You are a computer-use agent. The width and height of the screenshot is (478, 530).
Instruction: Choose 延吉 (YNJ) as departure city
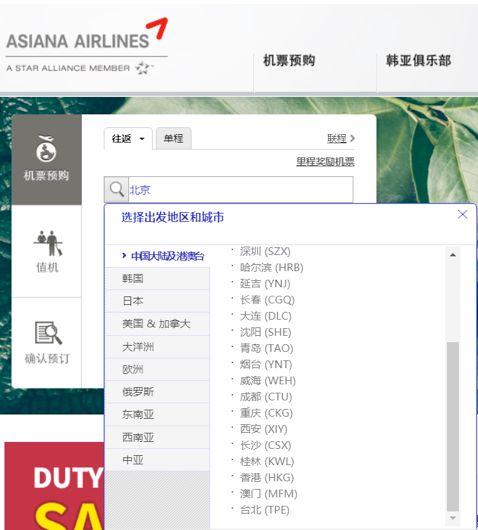click(x=265, y=284)
